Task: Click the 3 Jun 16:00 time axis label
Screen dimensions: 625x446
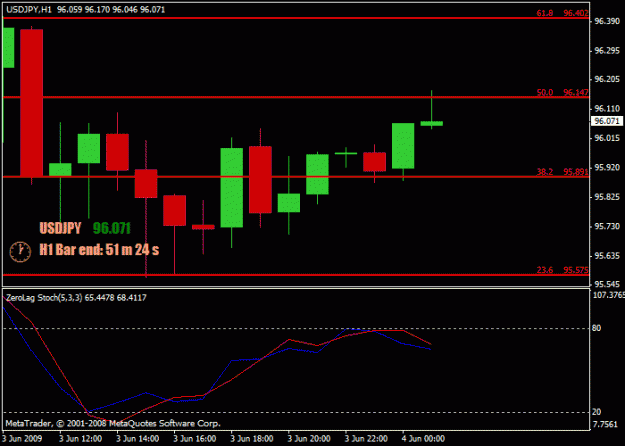Action: click(195, 439)
